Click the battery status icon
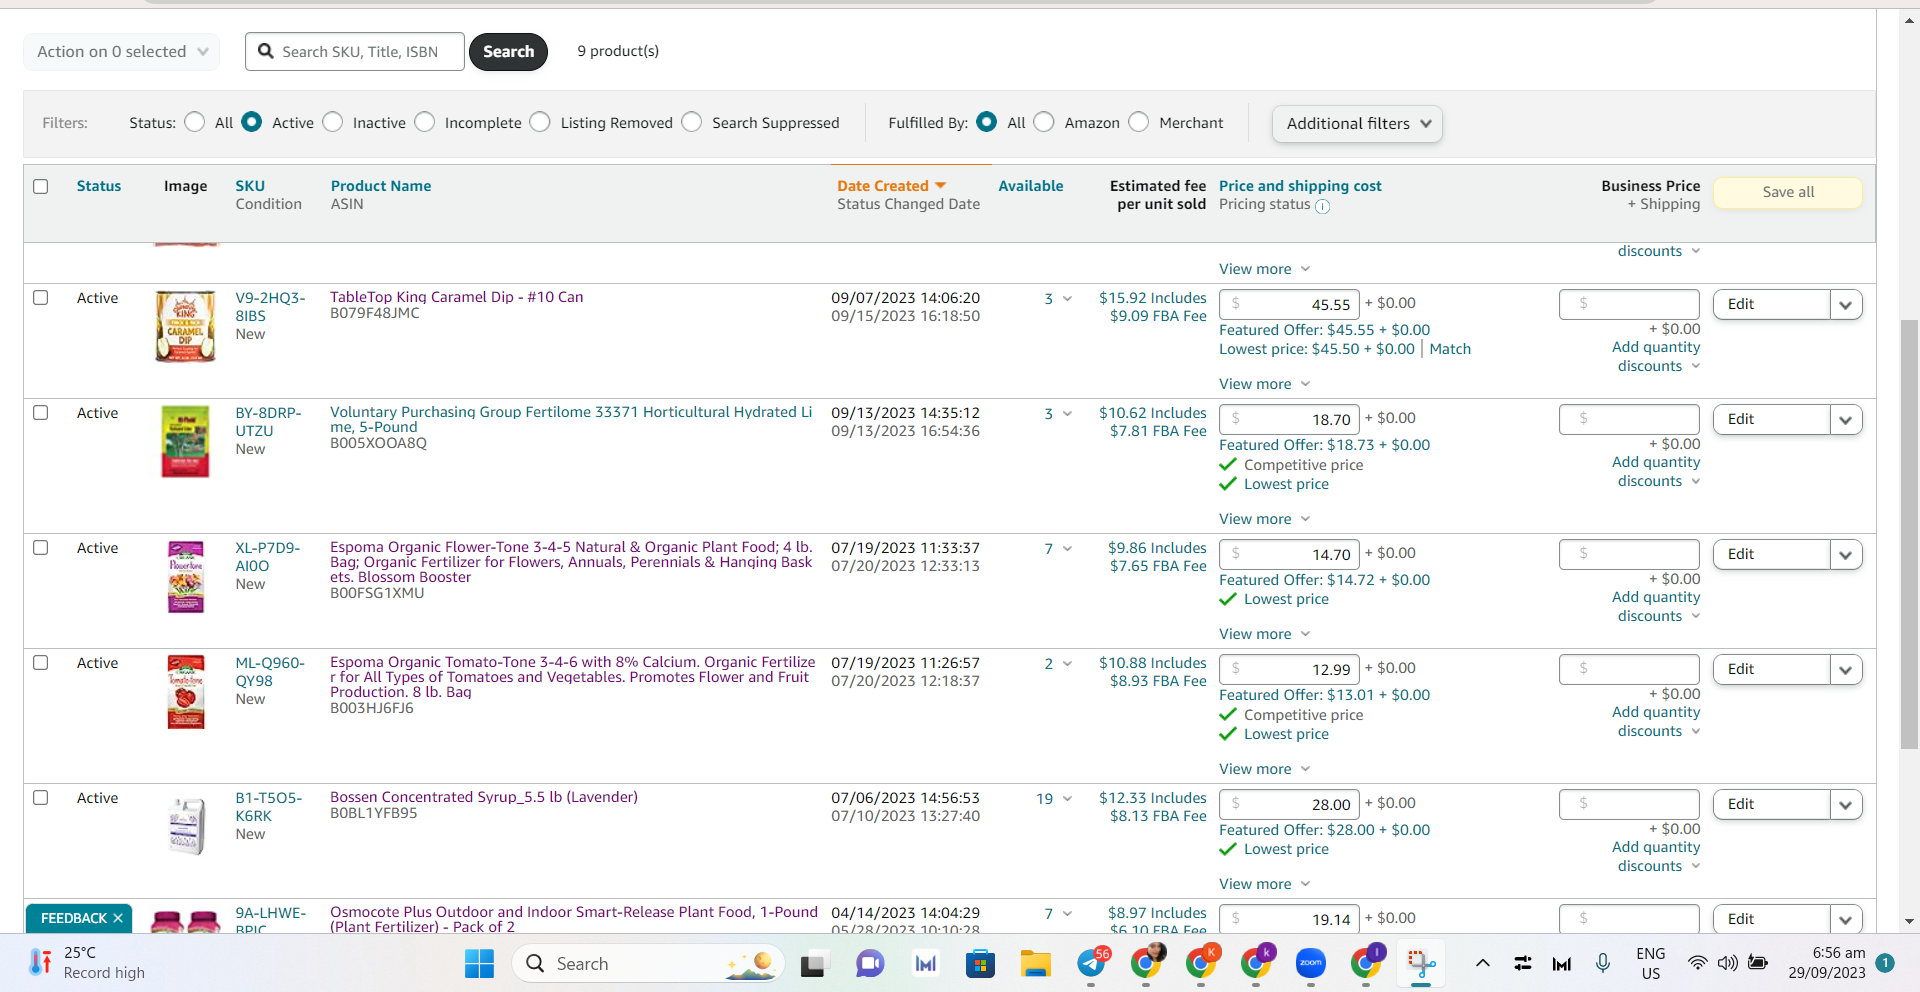Viewport: 1920px width, 992px height. (1758, 963)
